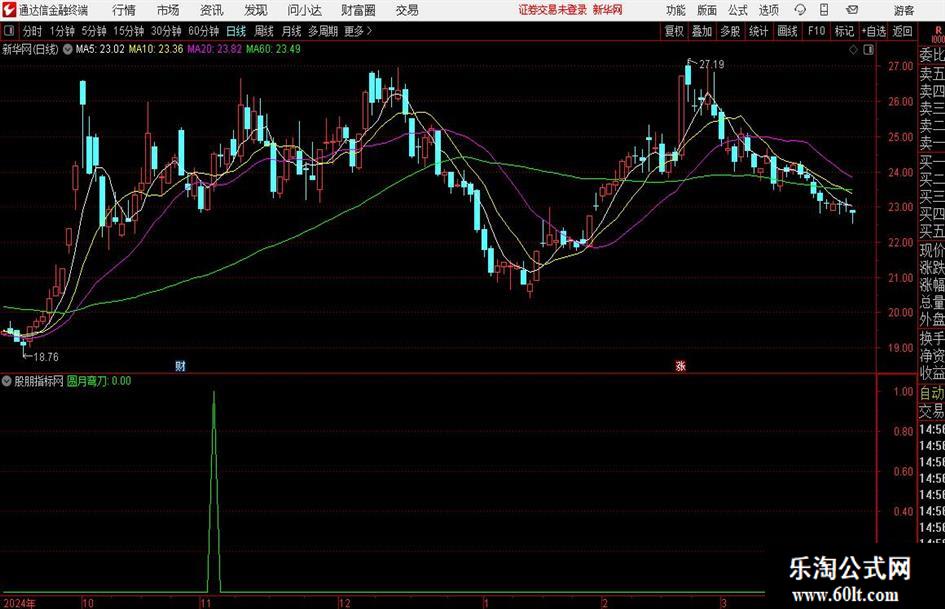945x609 pixels.
Task: Open the 行情 menu
Action: pos(124,10)
